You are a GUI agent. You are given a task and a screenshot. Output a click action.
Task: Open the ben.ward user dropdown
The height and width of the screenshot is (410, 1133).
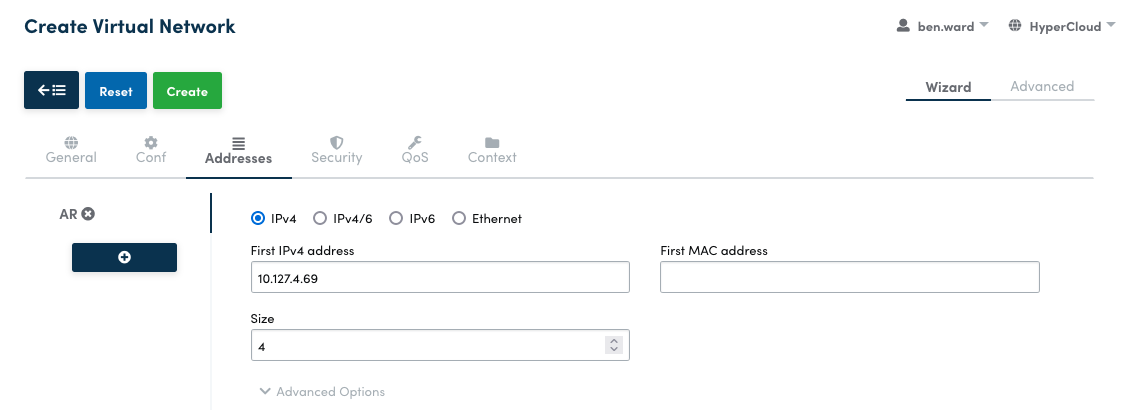[x=943, y=27]
